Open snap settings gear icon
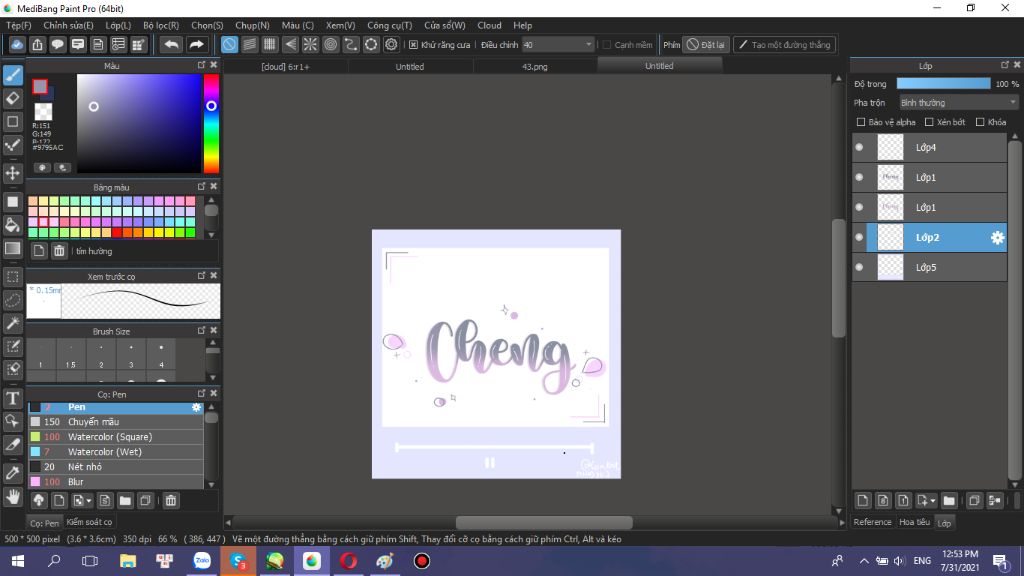1024x576 pixels. 391,44
